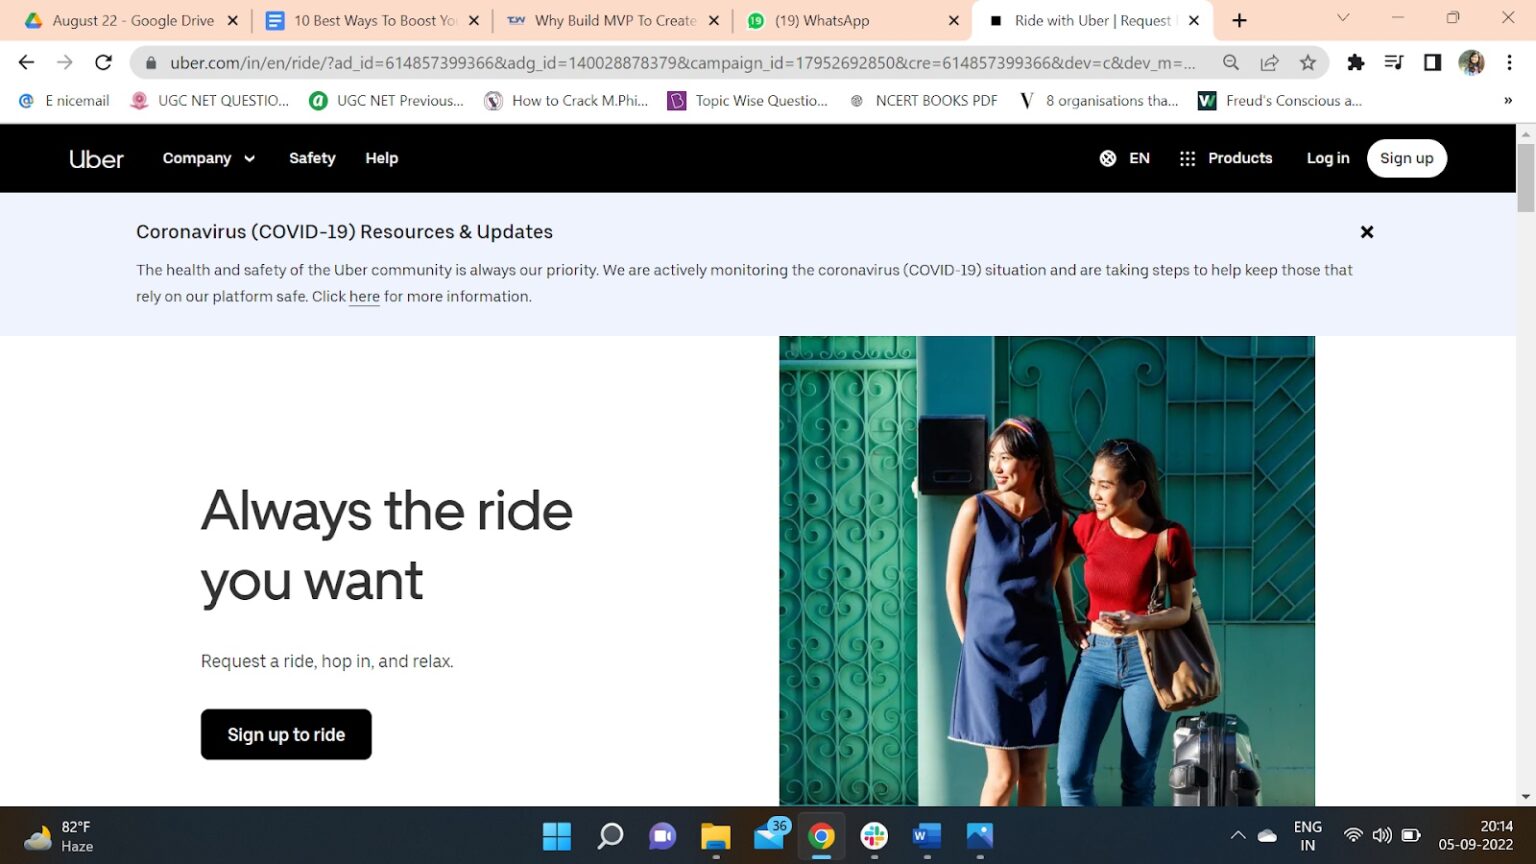Viewport: 1536px width, 864px height.
Task: Reload the Uber page
Action: 103,63
